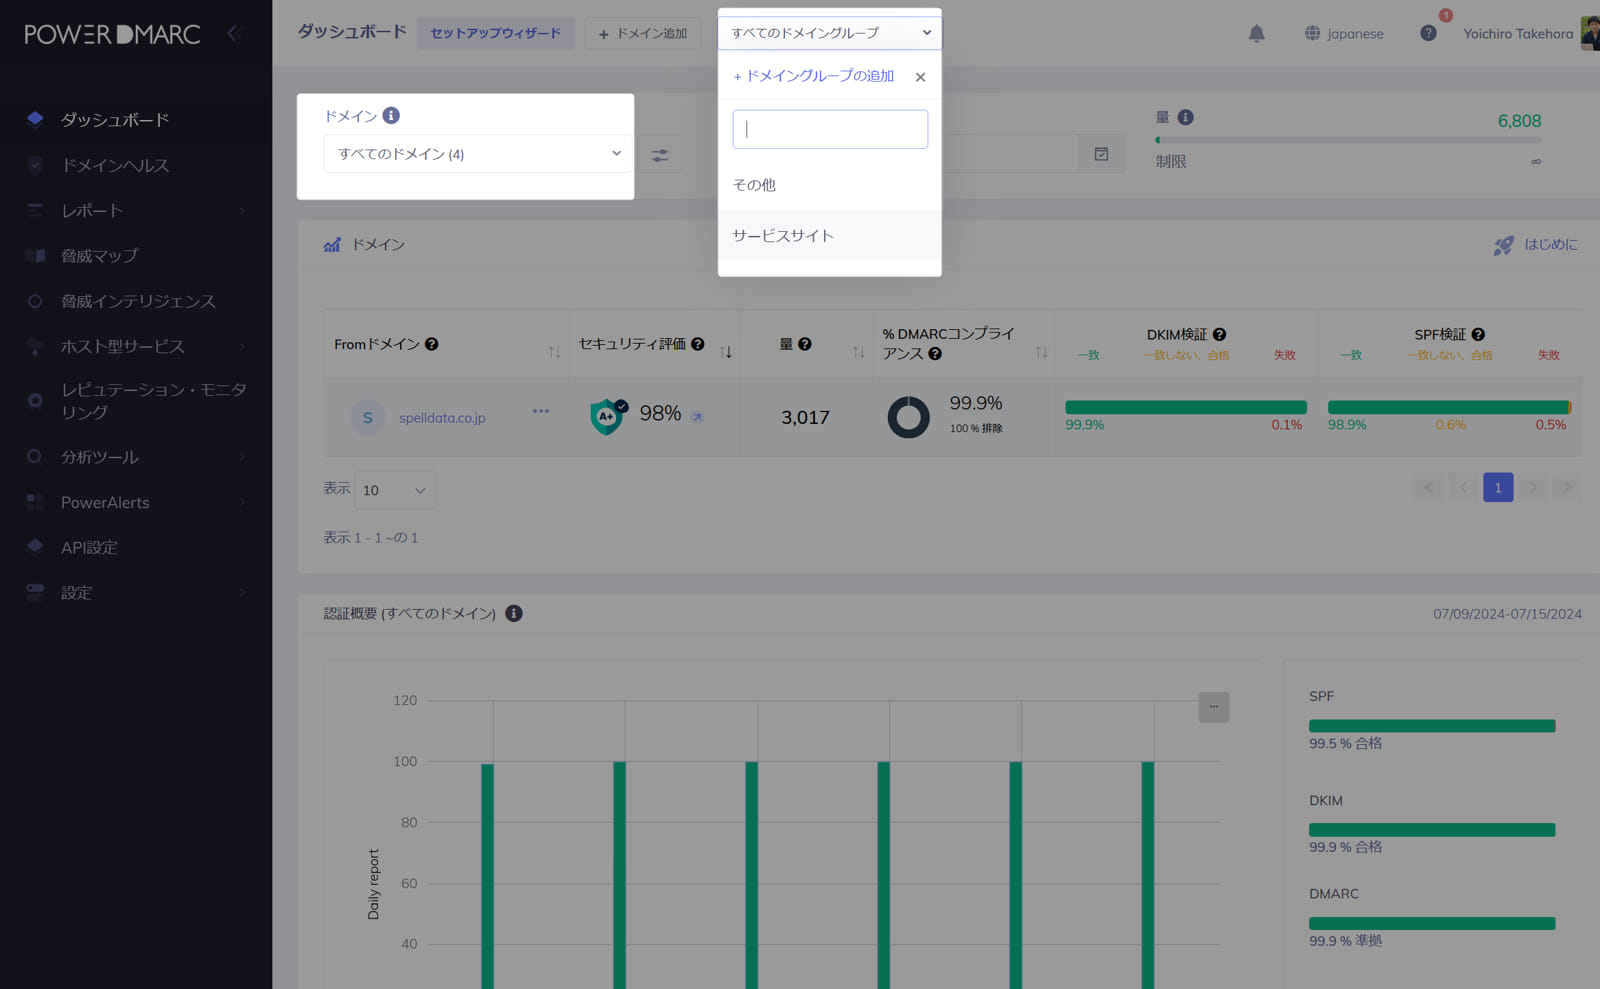Viewport: 1600px width, 989px height.
Task: Open the three-dot menu for spelldata.co.jp
Action: 541,411
